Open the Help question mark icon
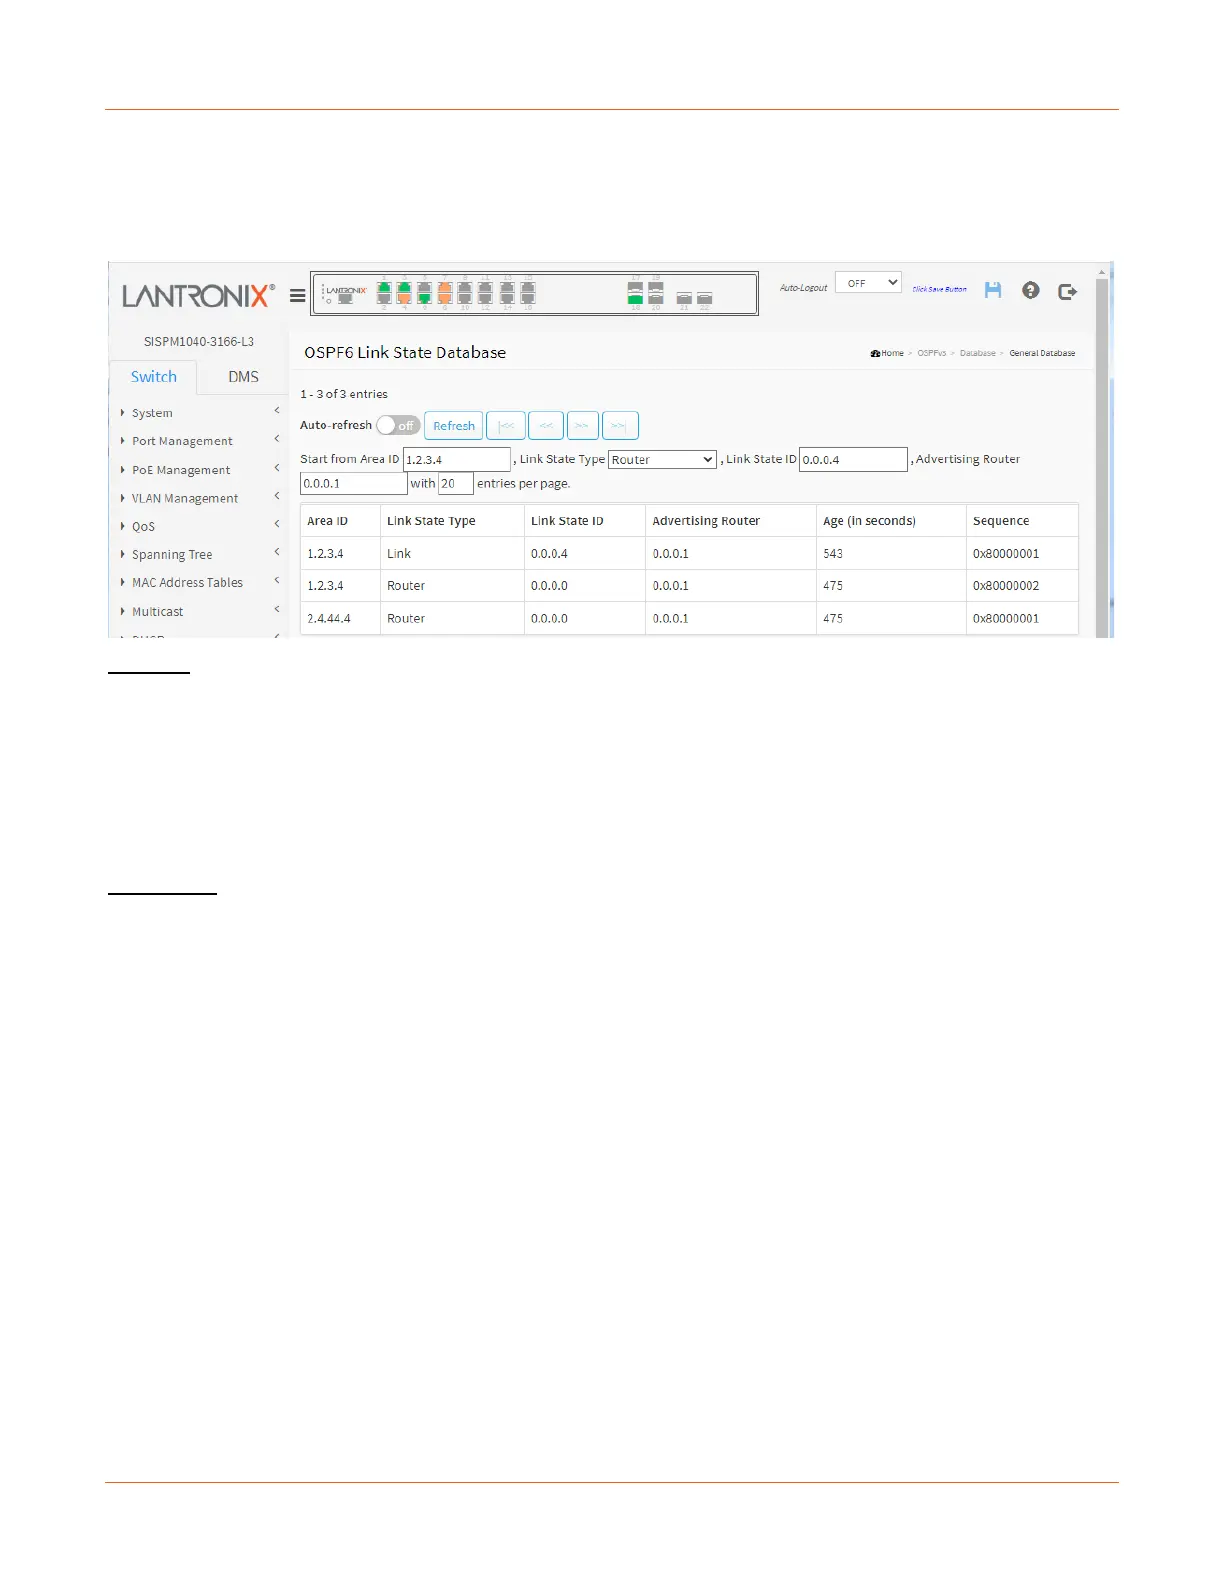This screenshot has height=1584, width=1224. [x=1031, y=290]
